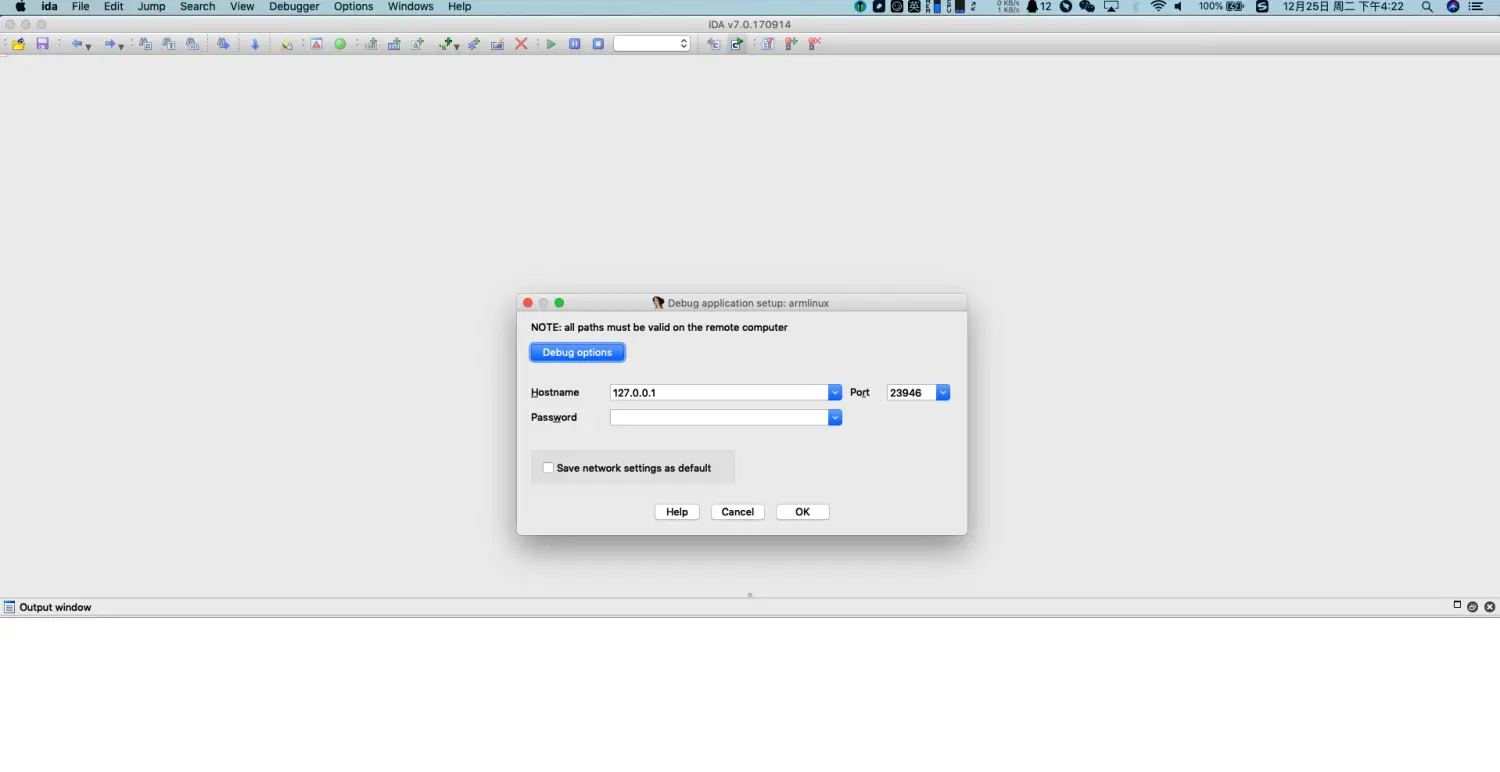The width and height of the screenshot is (1500, 772).
Task: Click the green circle toolbar icon
Action: [340, 44]
